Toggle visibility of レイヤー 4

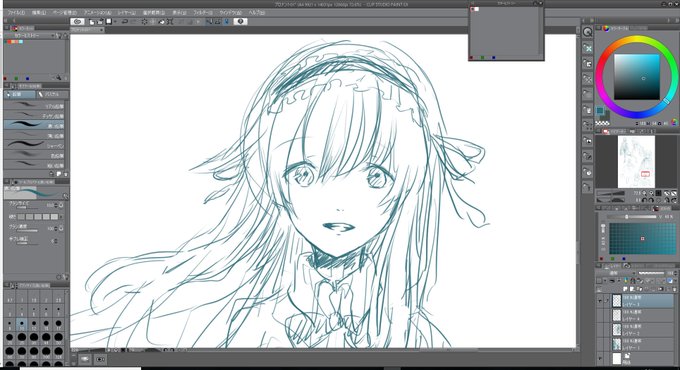[x=600, y=315]
